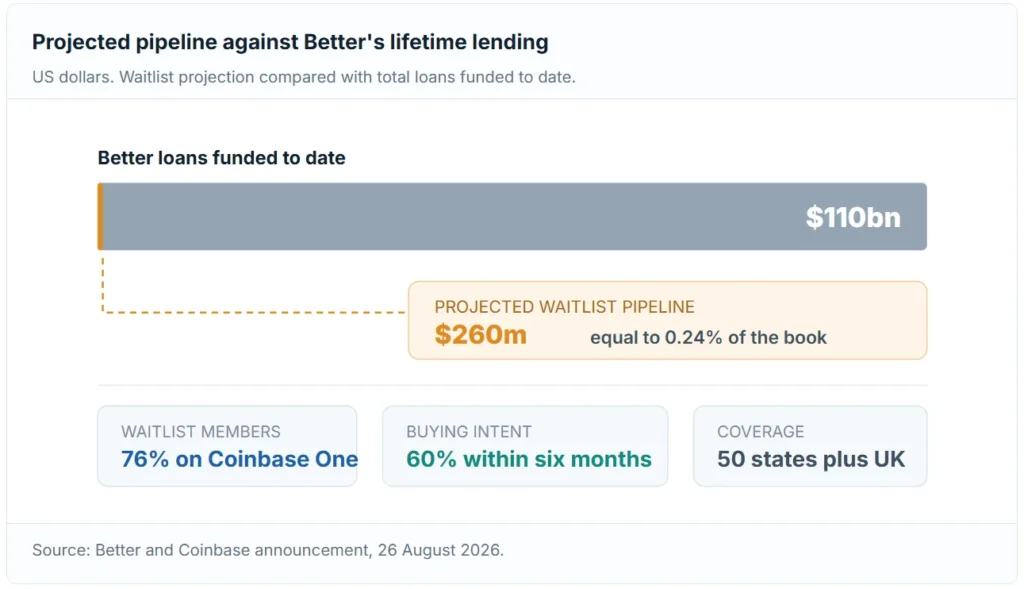Click the orange $260m figure
Screen dimensions: 1024x589
tap(481, 335)
